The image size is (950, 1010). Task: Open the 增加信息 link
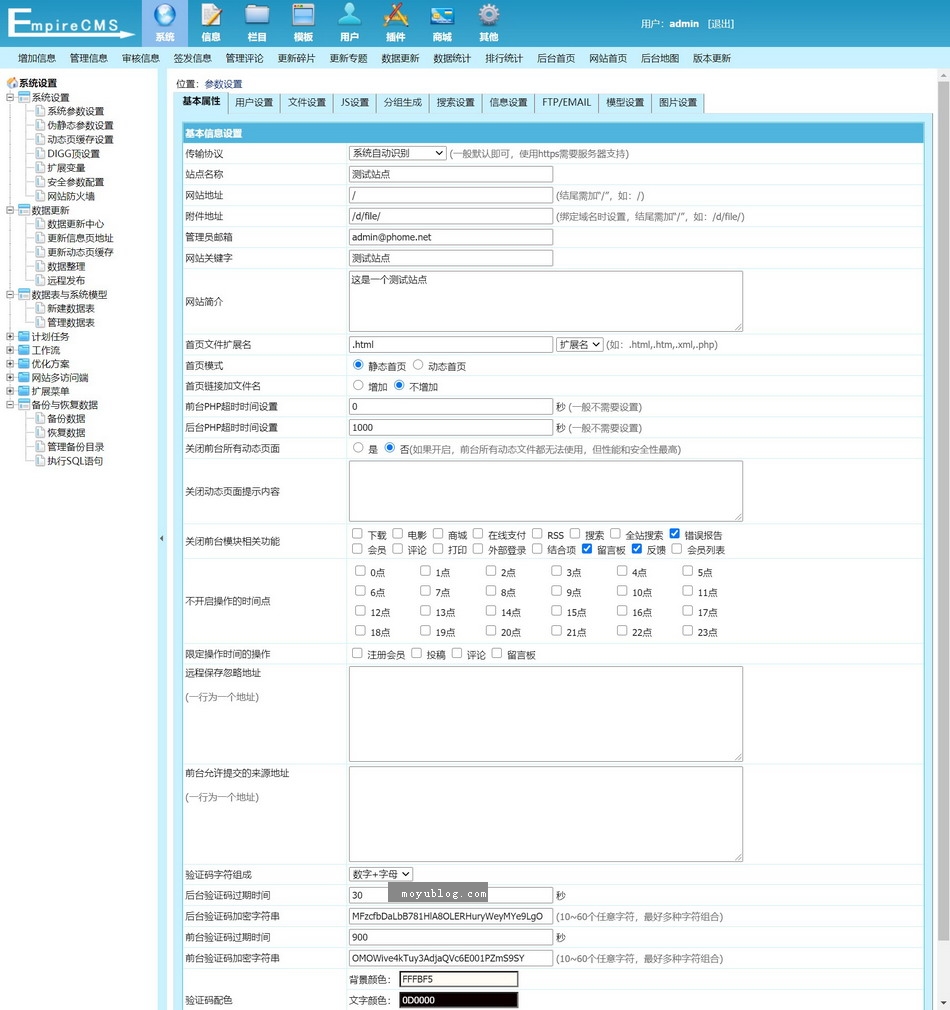[x=37, y=58]
